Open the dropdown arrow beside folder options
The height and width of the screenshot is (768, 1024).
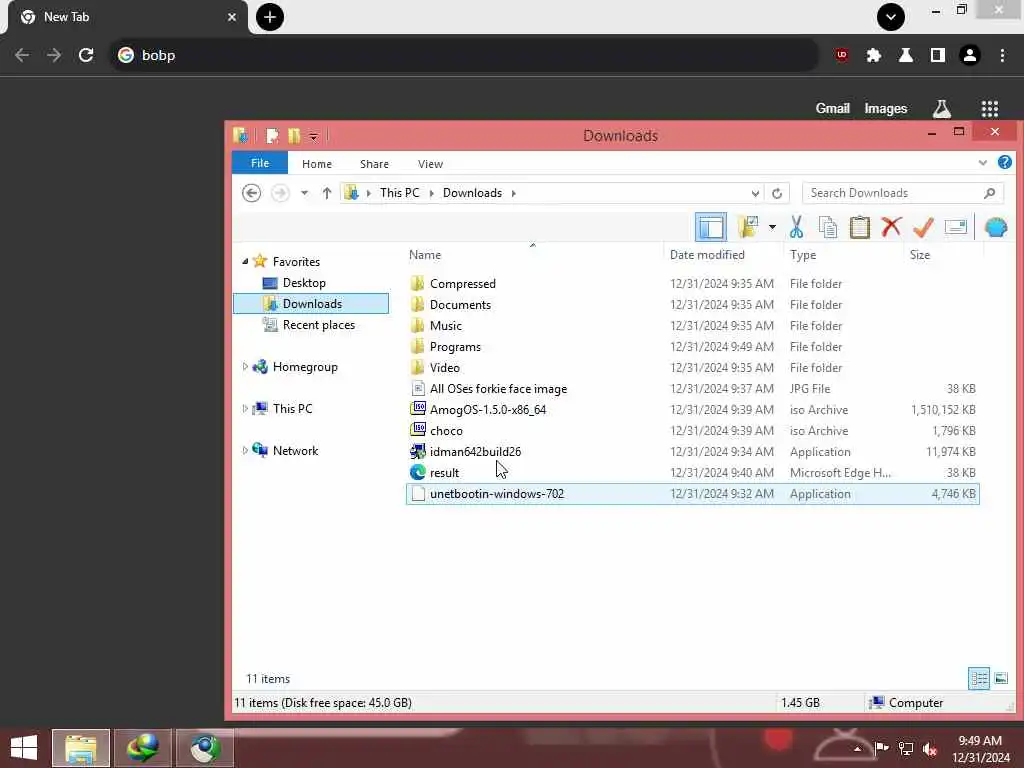(x=772, y=227)
